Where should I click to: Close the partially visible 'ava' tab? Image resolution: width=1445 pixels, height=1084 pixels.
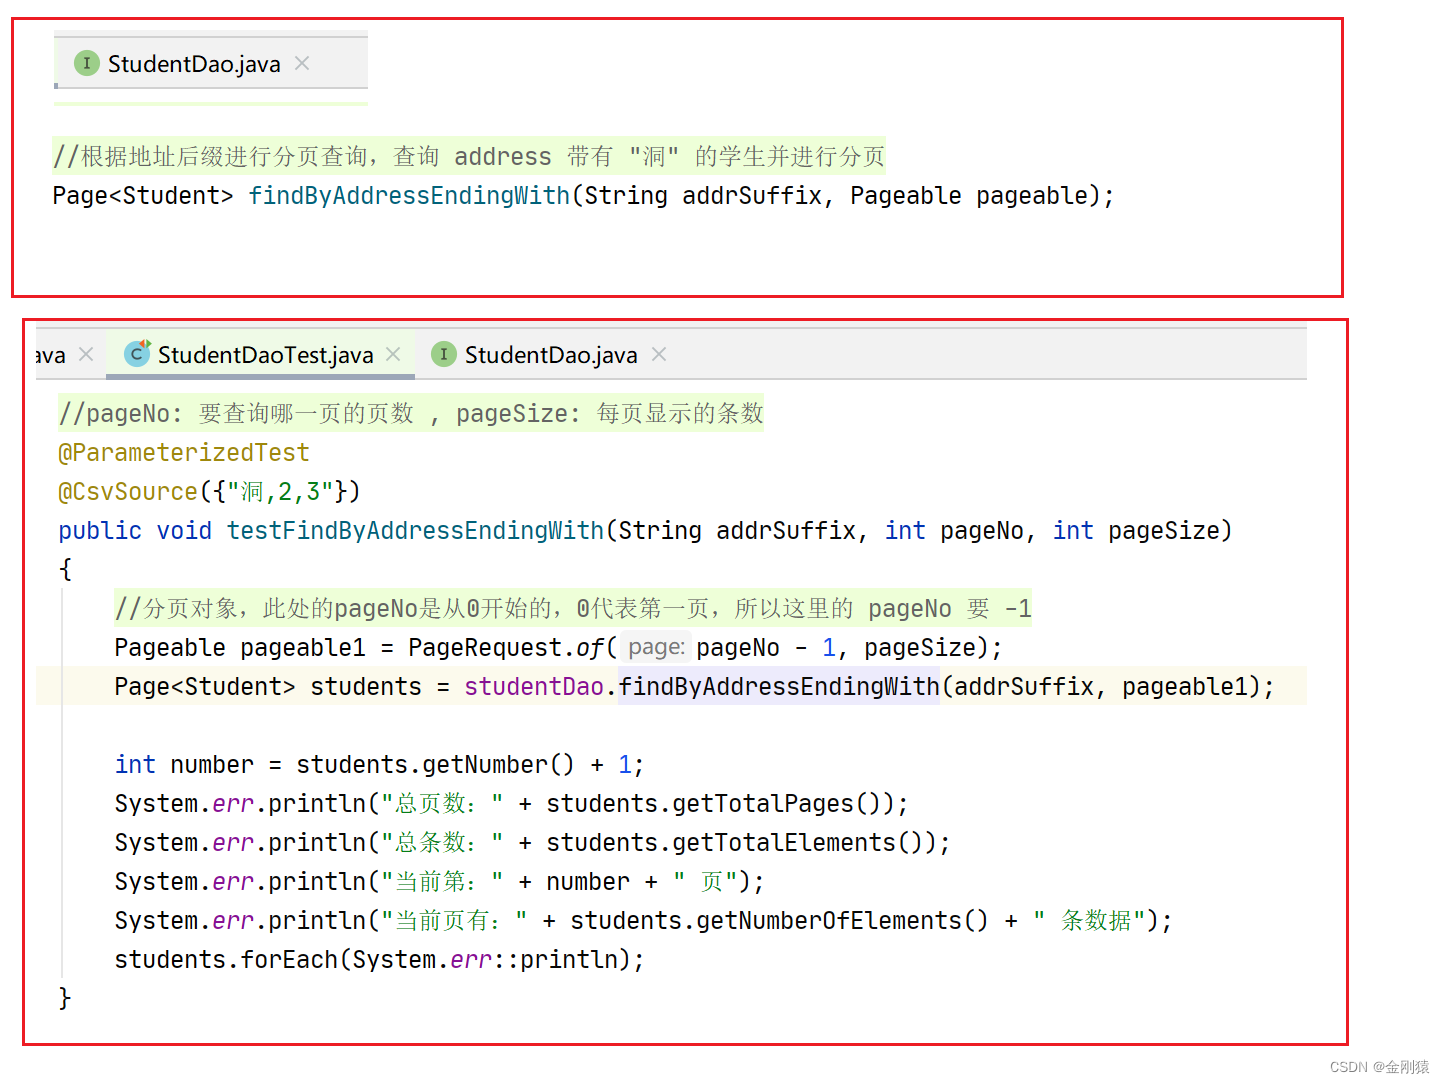click(86, 354)
